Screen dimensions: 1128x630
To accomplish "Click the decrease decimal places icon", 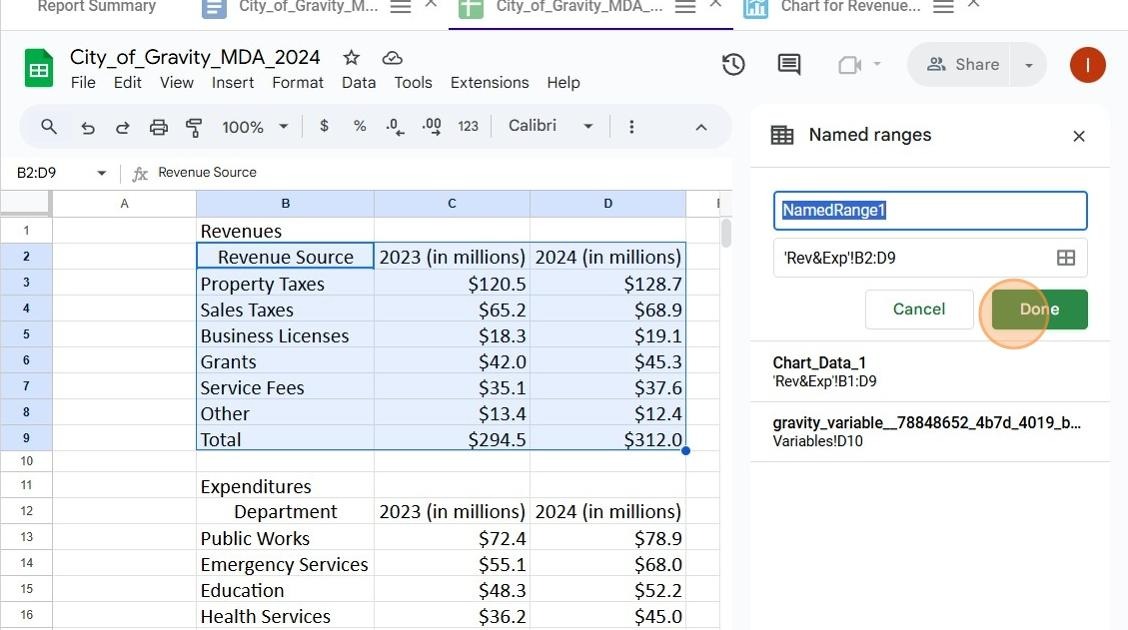I will point(395,127).
